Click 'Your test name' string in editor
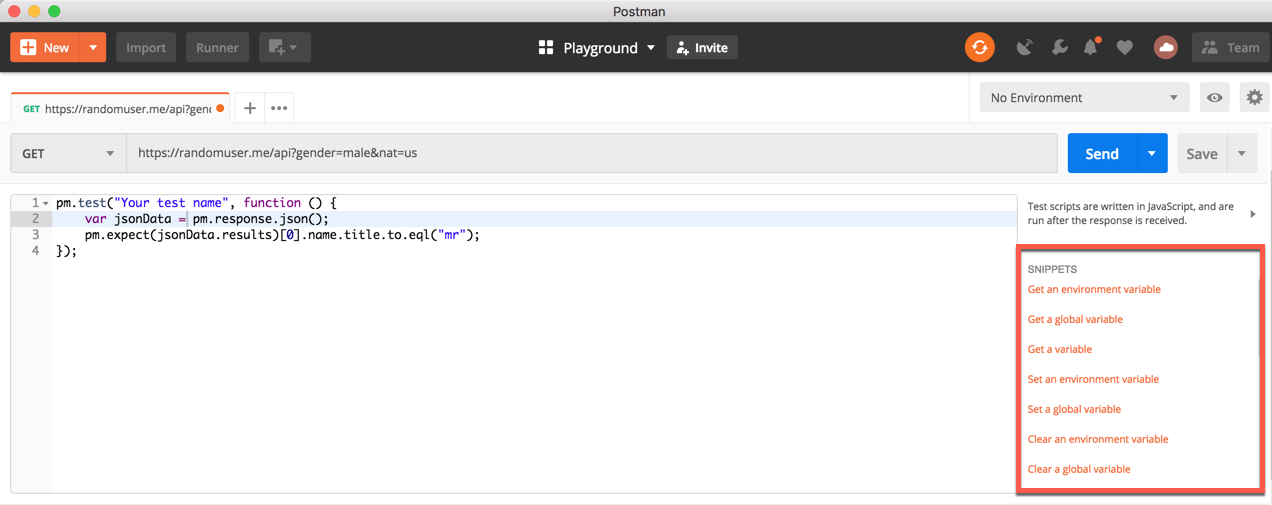 (171, 203)
